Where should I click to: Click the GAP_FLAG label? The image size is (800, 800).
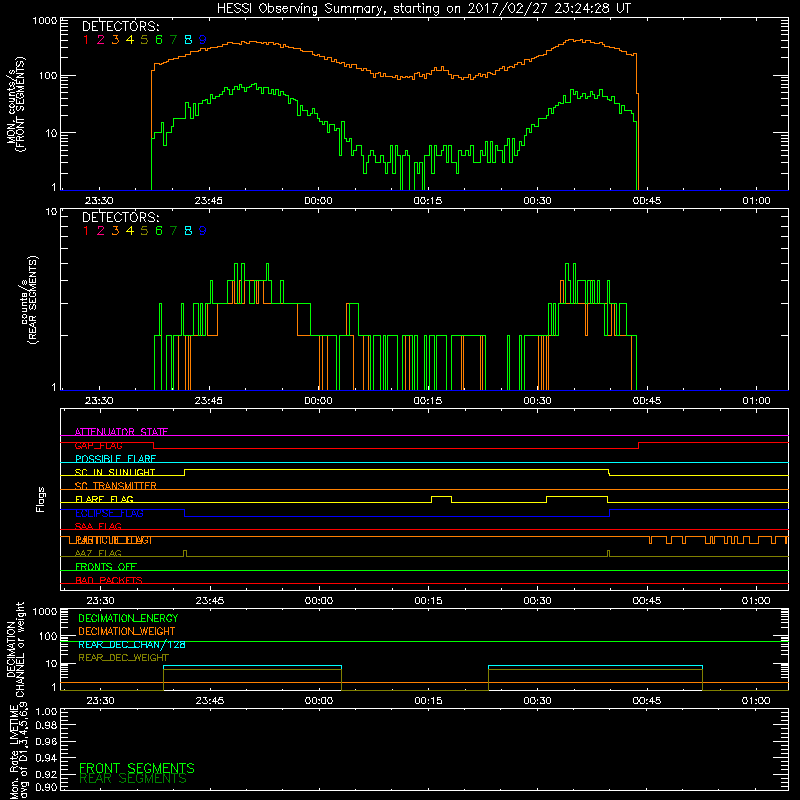pyautogui.click(x=98, y=445)
